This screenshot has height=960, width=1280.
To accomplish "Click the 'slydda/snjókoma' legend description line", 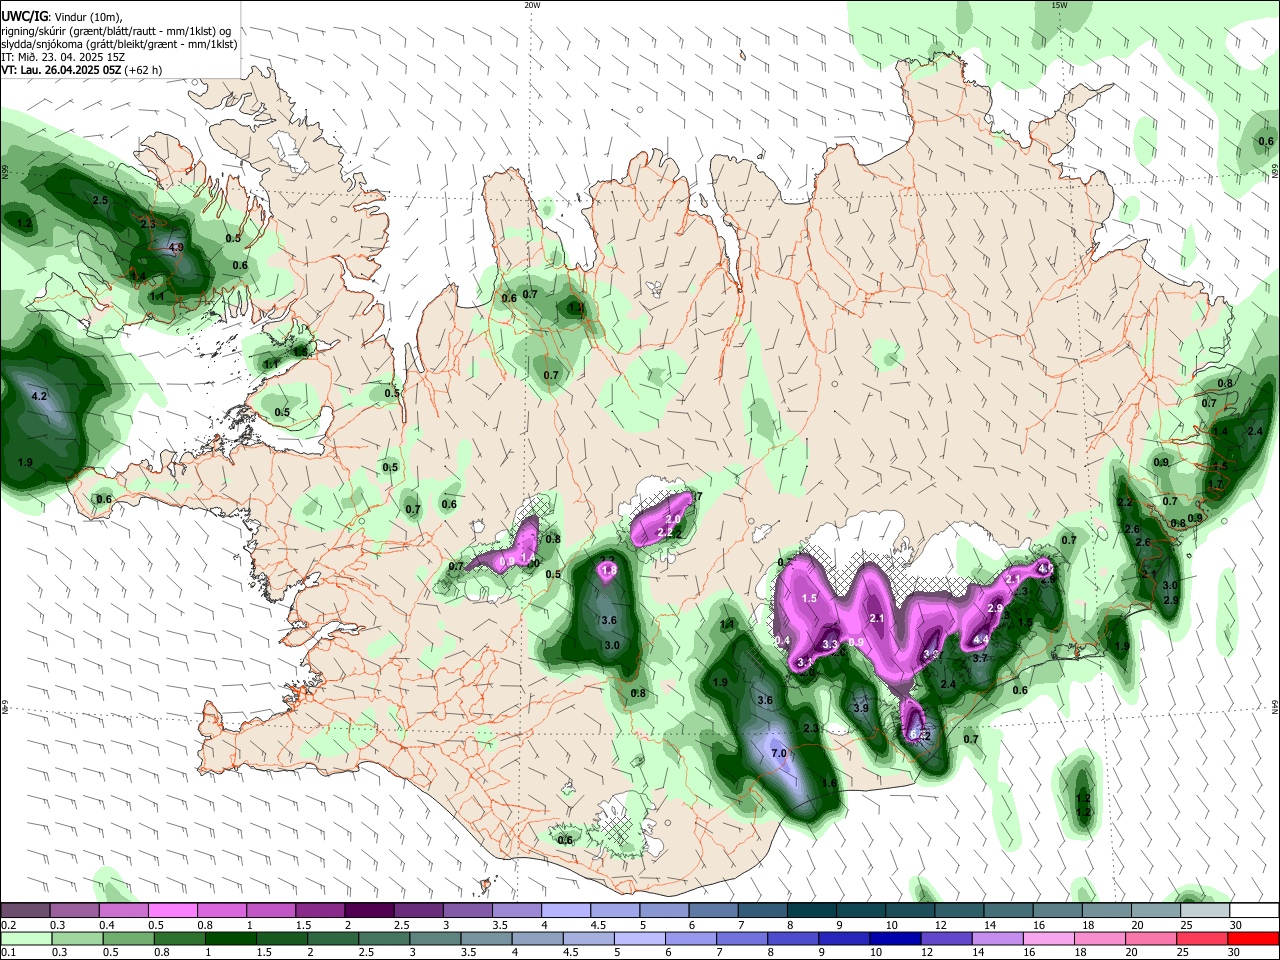I will click(x=119, y=44).
